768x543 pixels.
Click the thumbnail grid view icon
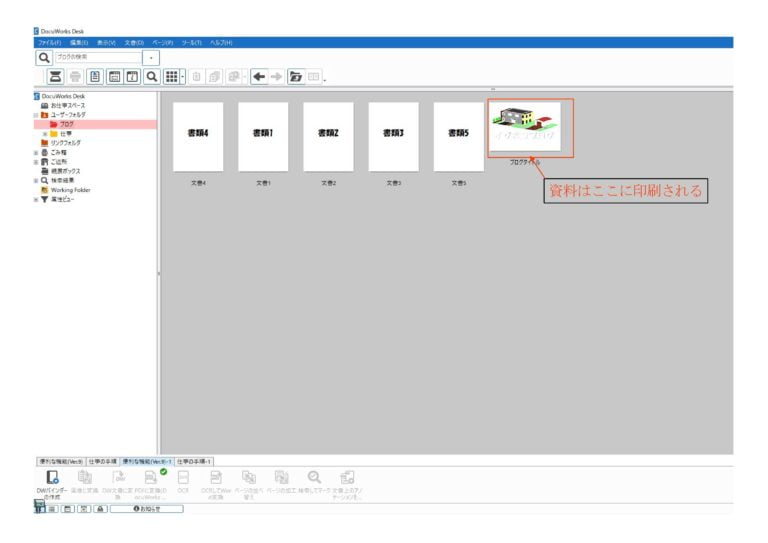171,76
